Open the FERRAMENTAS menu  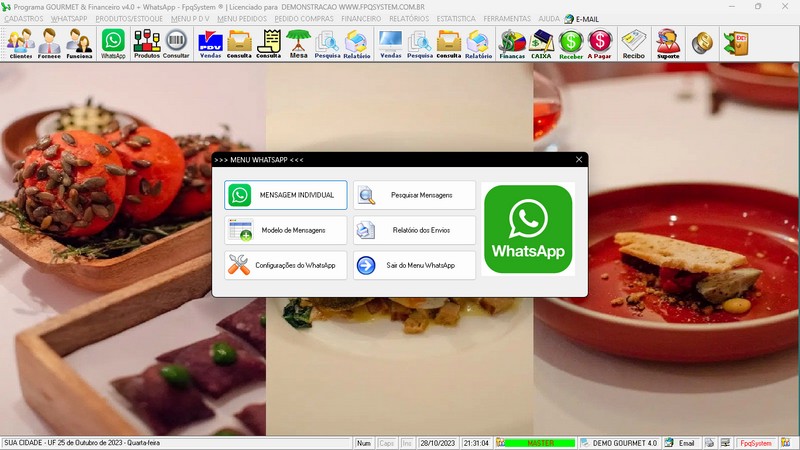[x=507, y=19]
